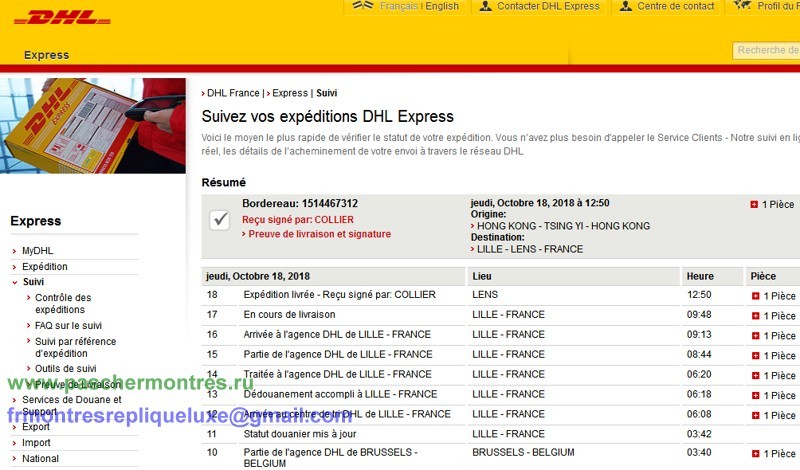Expand the piece plus icon on row 16
The width and height of the screenshot is (800, 470).
756,336
